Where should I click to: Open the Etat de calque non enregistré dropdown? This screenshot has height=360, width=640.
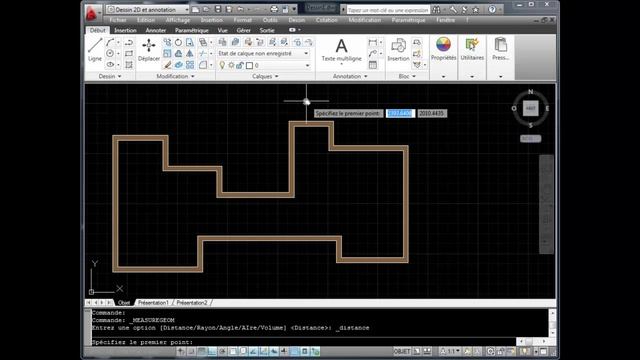tap(263, 53)
